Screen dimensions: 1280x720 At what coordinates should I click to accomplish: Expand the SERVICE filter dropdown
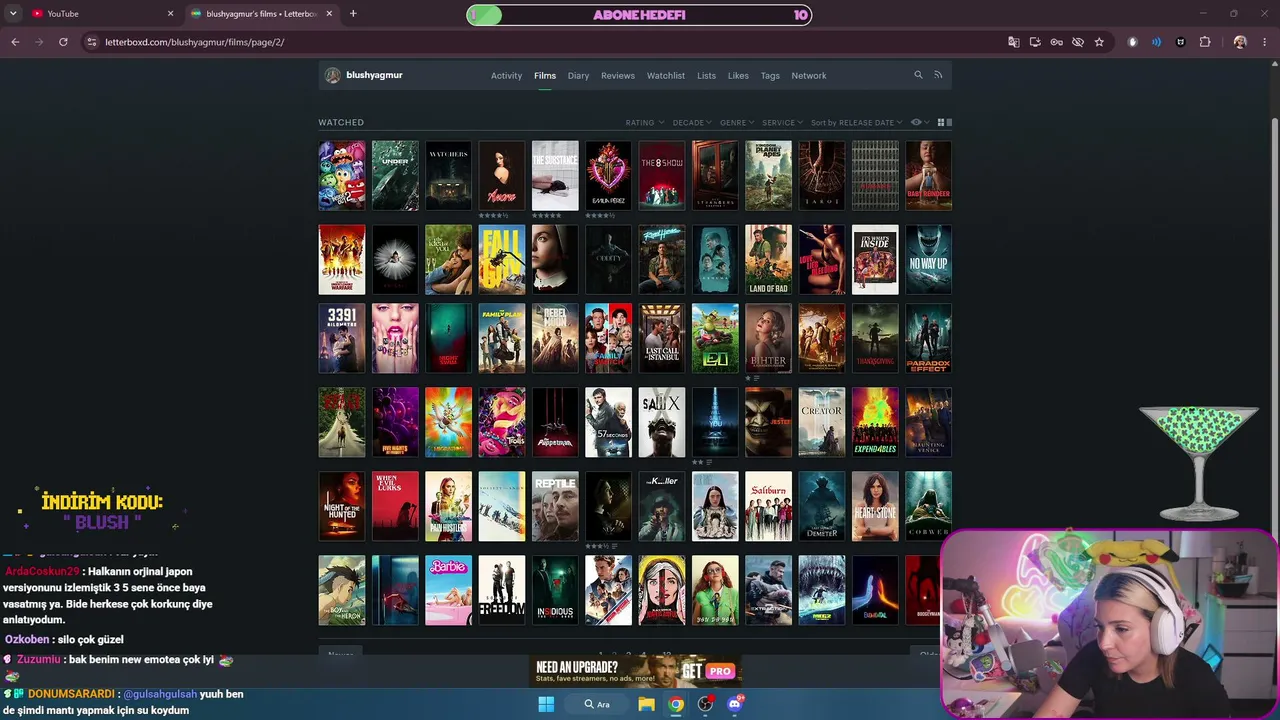click(782, 123)
